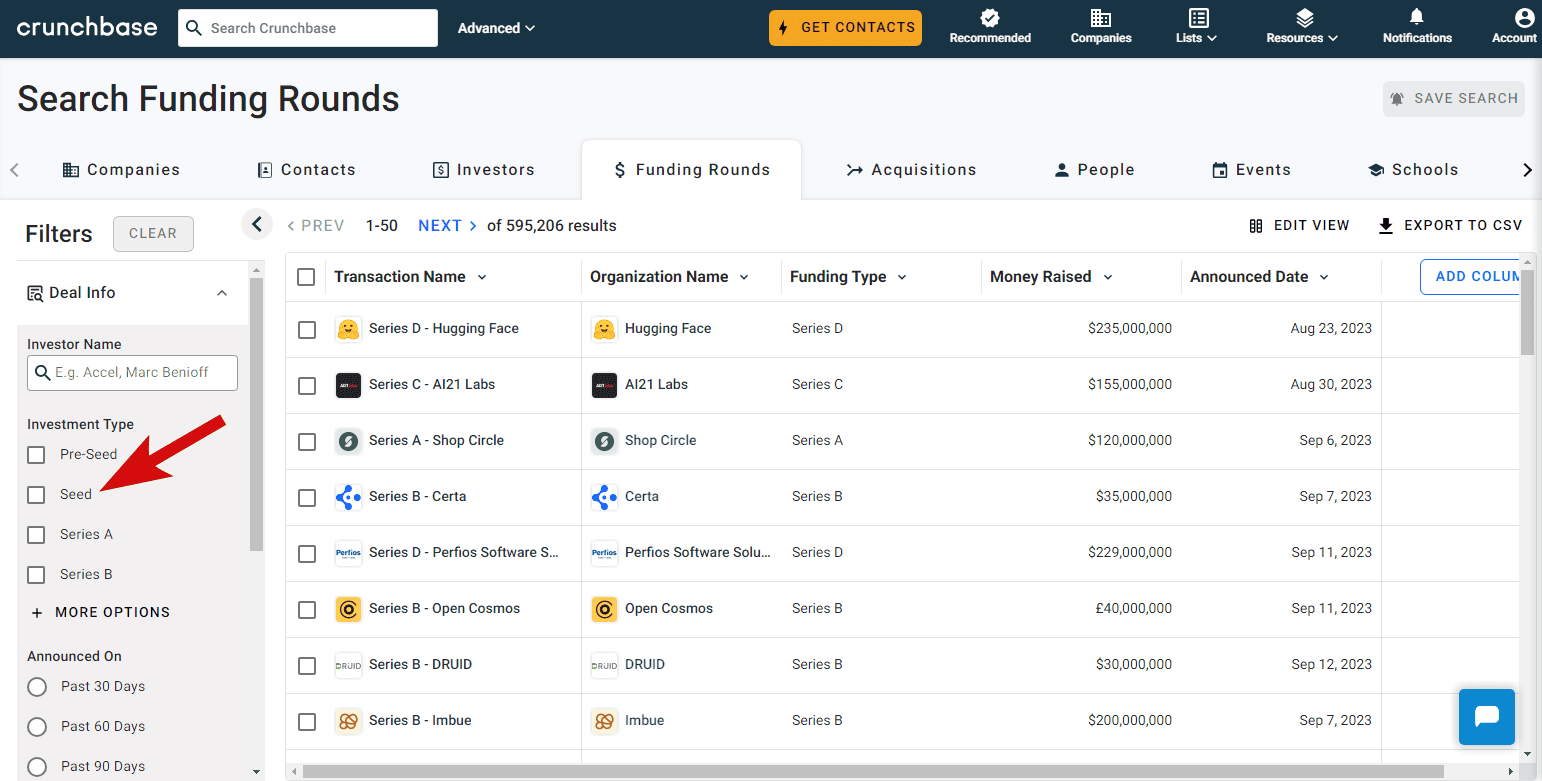The height and width of the screenshot is (781, 1542).
Task: Click the Certa logo in Organization Name column
Action: point(604,497)
